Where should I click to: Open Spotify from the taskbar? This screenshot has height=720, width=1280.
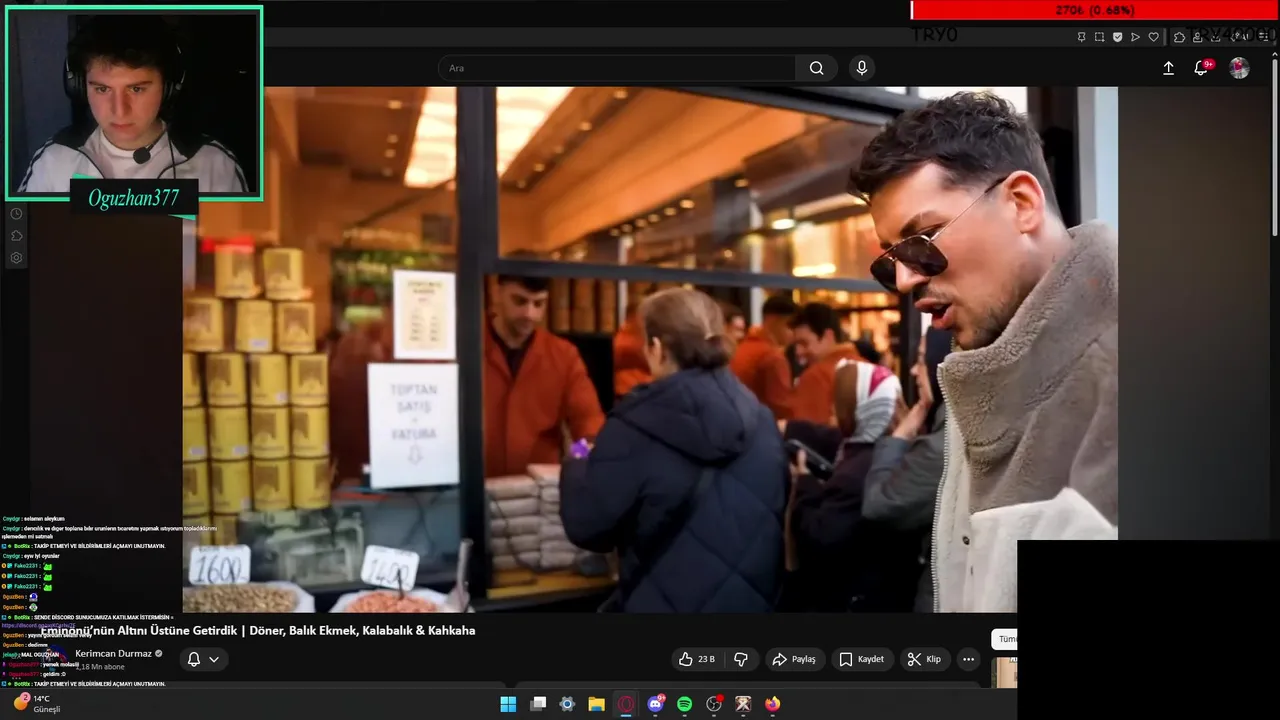(684, 704)
